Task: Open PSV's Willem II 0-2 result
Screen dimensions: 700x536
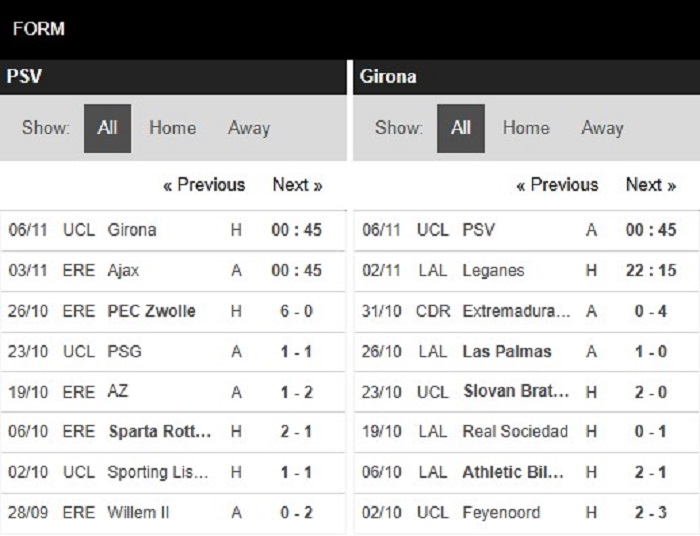Action: pos(173,512)
